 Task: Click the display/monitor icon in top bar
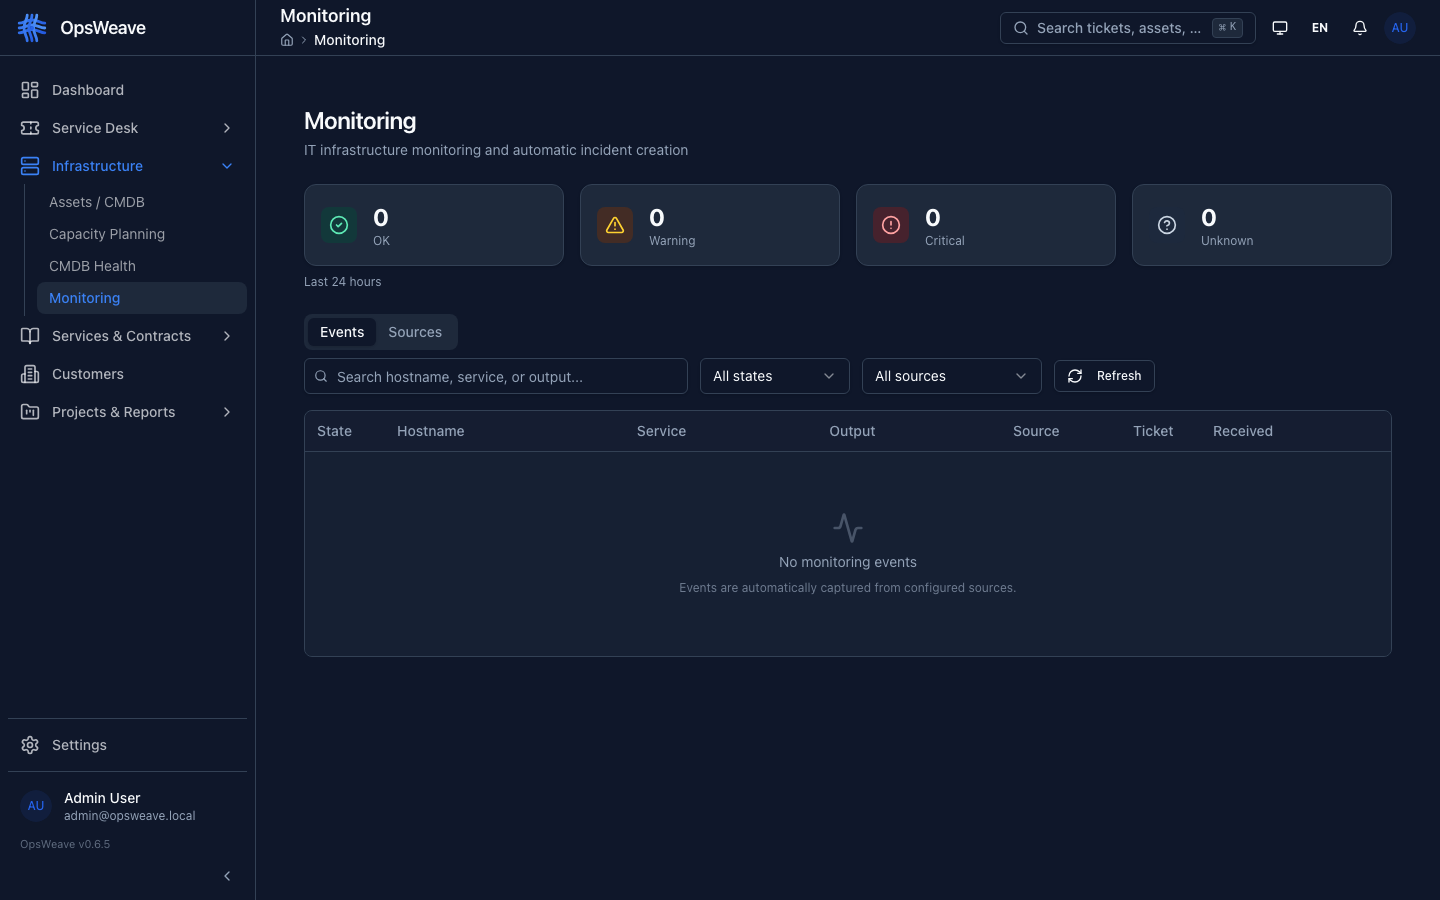tap(1280, 27)
